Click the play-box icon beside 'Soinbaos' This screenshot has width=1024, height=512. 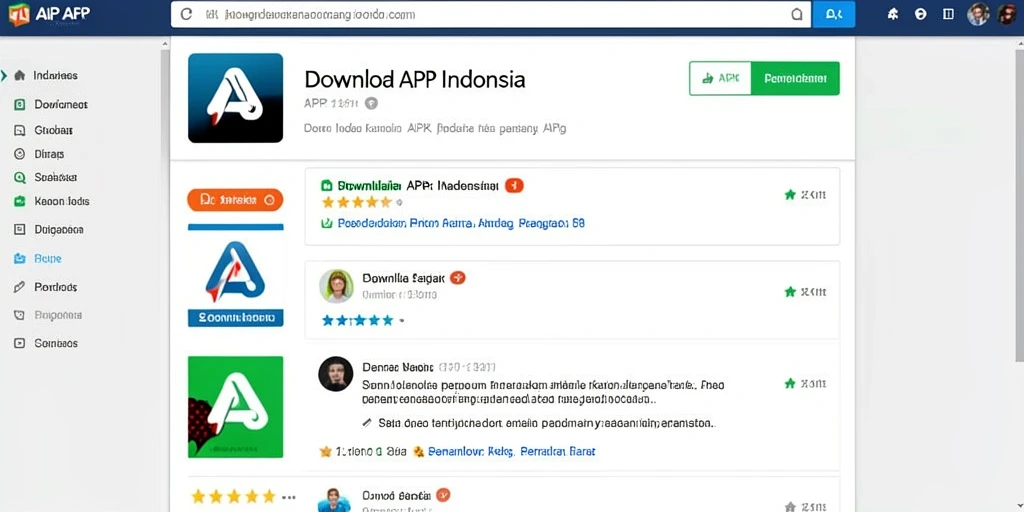point(20,343)
